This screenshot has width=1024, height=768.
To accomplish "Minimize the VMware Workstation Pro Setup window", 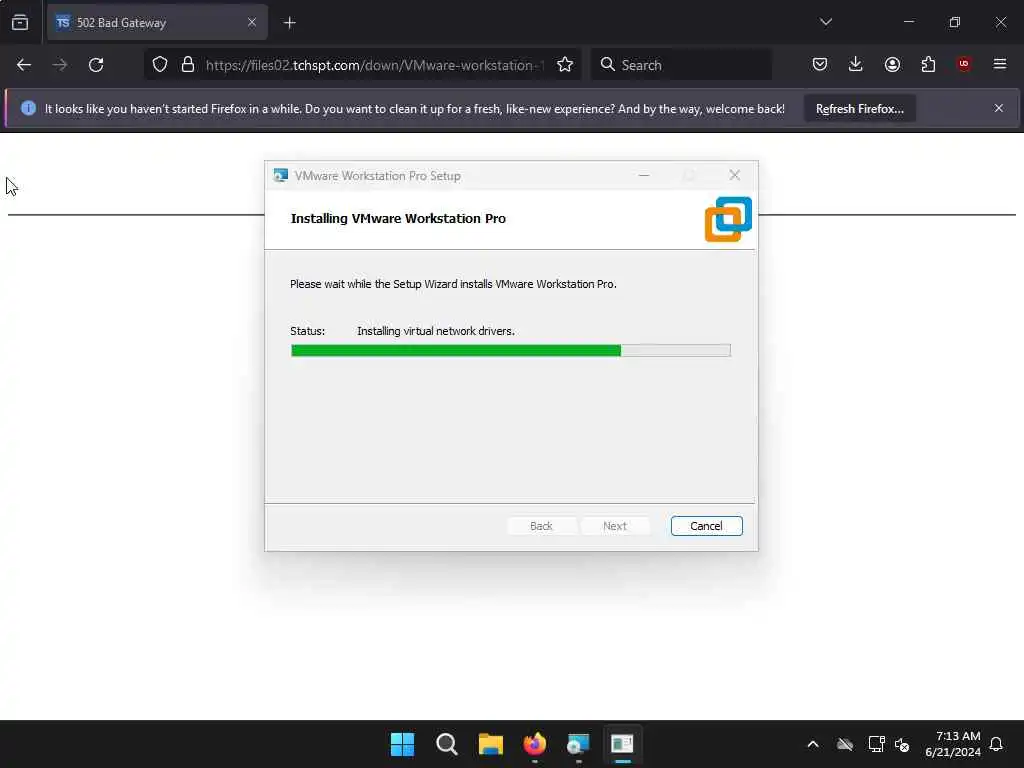I will [x=644, y=175].
